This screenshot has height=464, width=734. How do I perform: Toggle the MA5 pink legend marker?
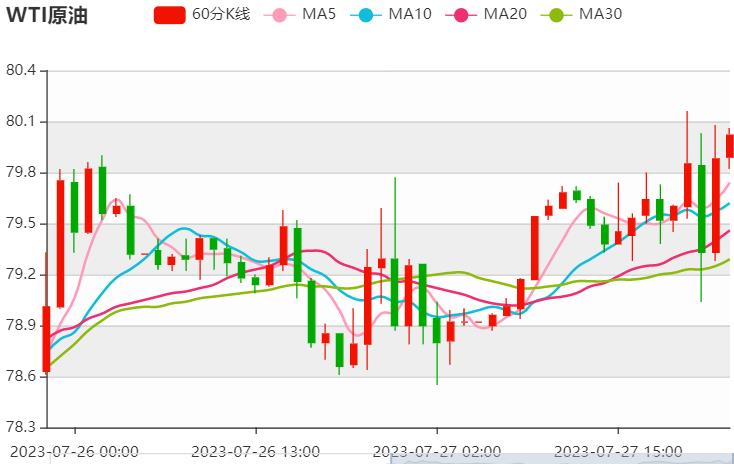[x=278, y=15]
